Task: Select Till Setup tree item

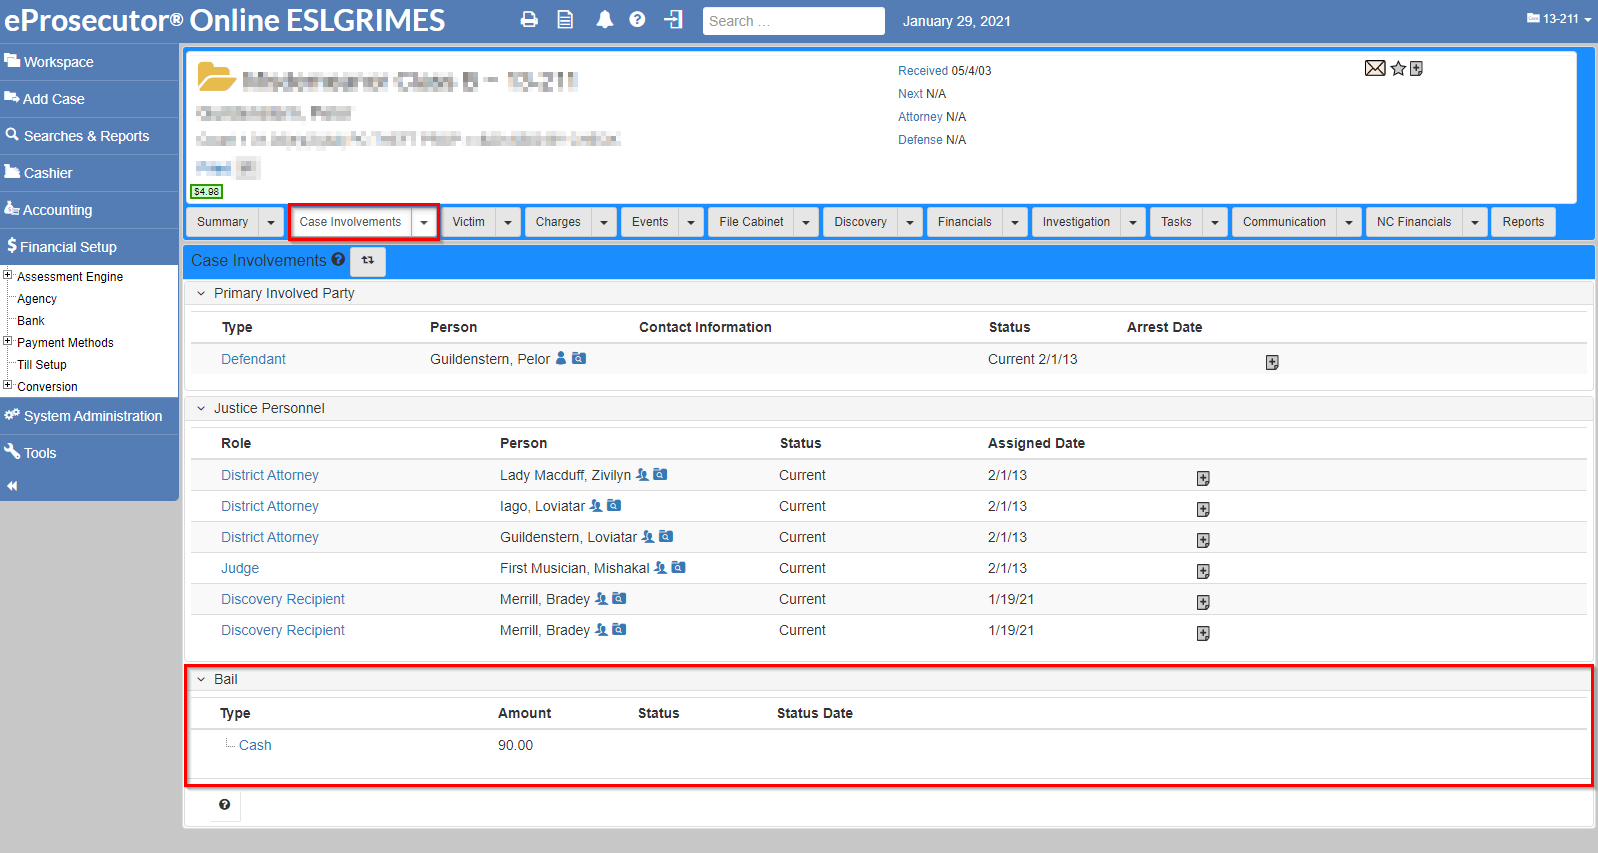Action: (x=42, y=365)
